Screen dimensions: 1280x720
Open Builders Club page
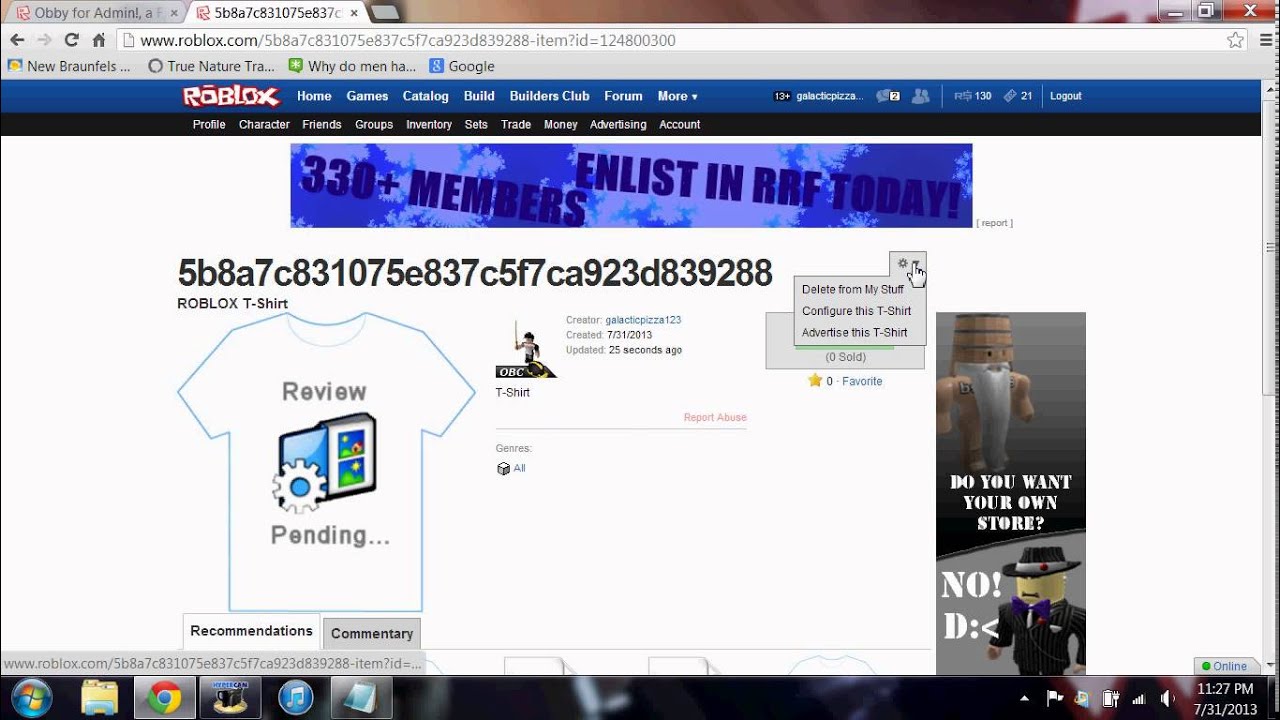549,96
